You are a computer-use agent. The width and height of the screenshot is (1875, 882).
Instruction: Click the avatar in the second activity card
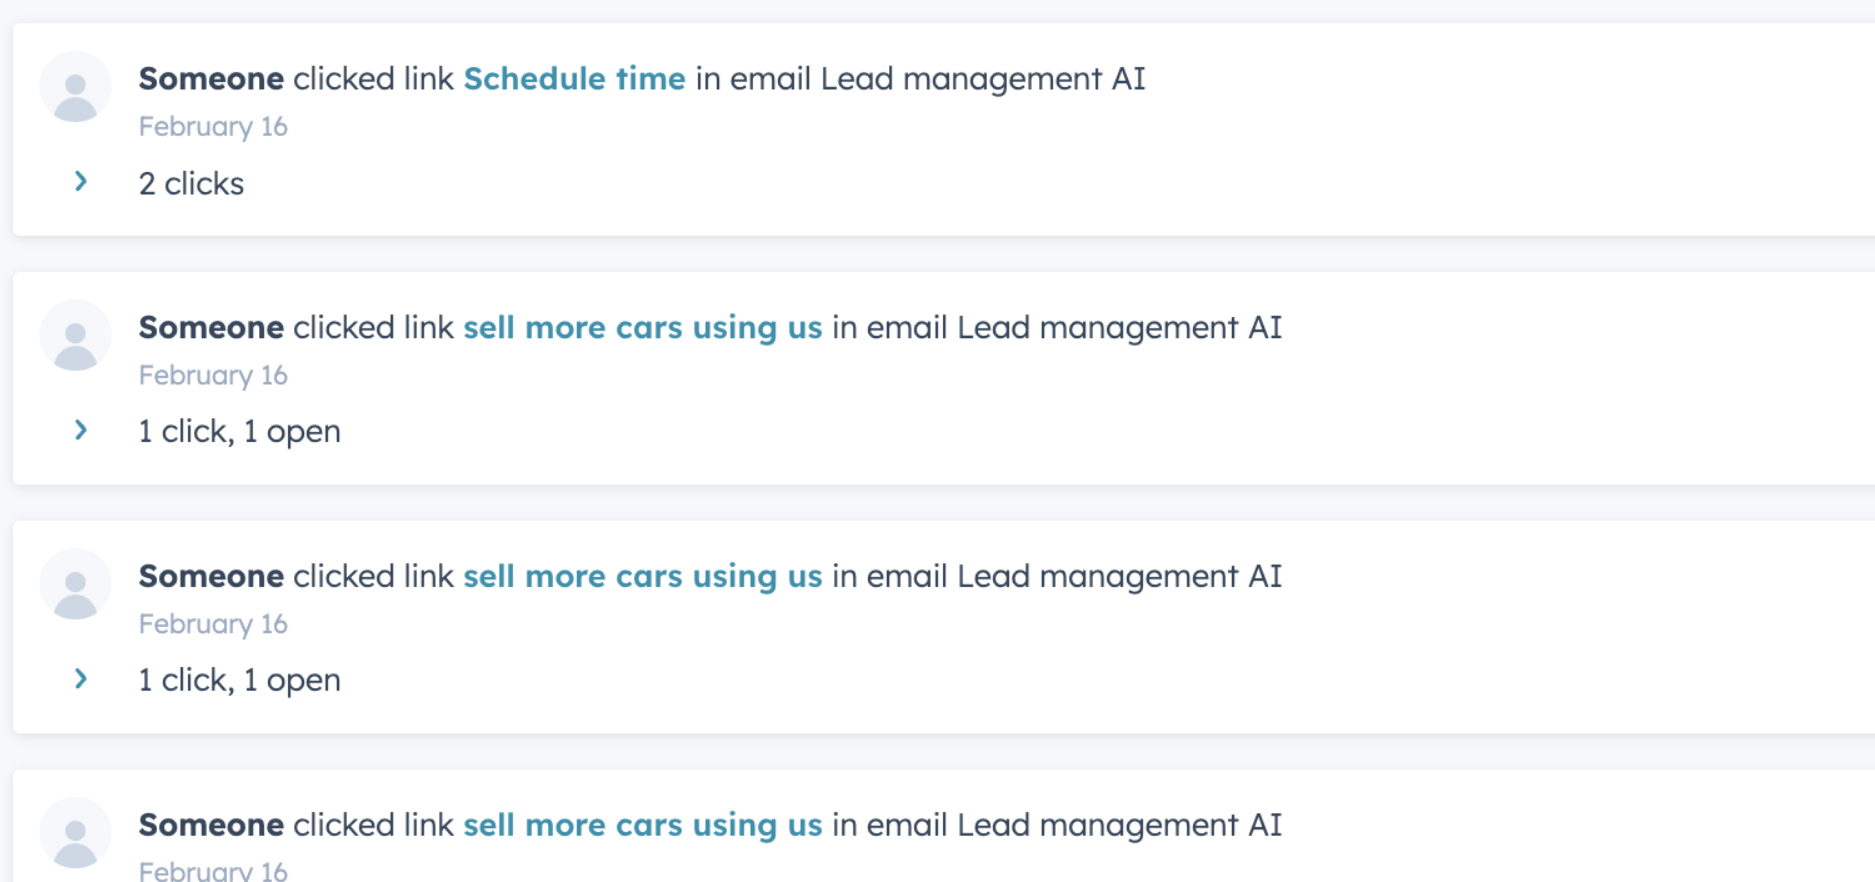coord(75,336)
